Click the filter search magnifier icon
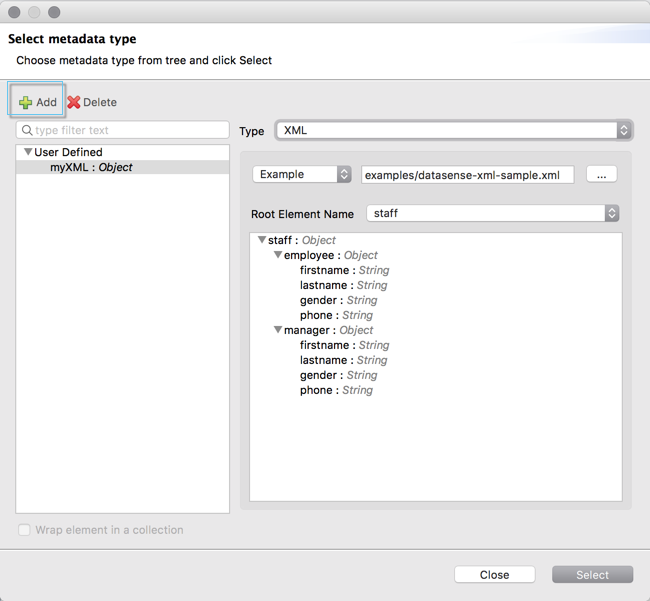The height and width of the screenshot is (601, 650). (27, 130)
